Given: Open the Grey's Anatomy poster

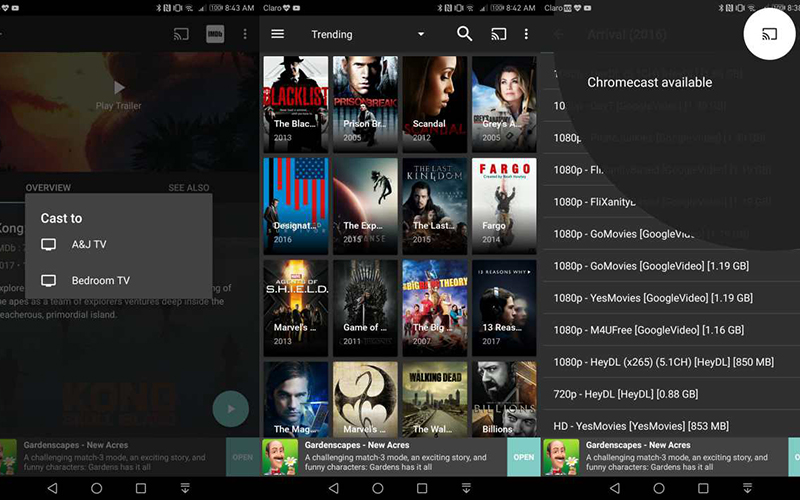Looking at the screenshot, I should 504,104.
